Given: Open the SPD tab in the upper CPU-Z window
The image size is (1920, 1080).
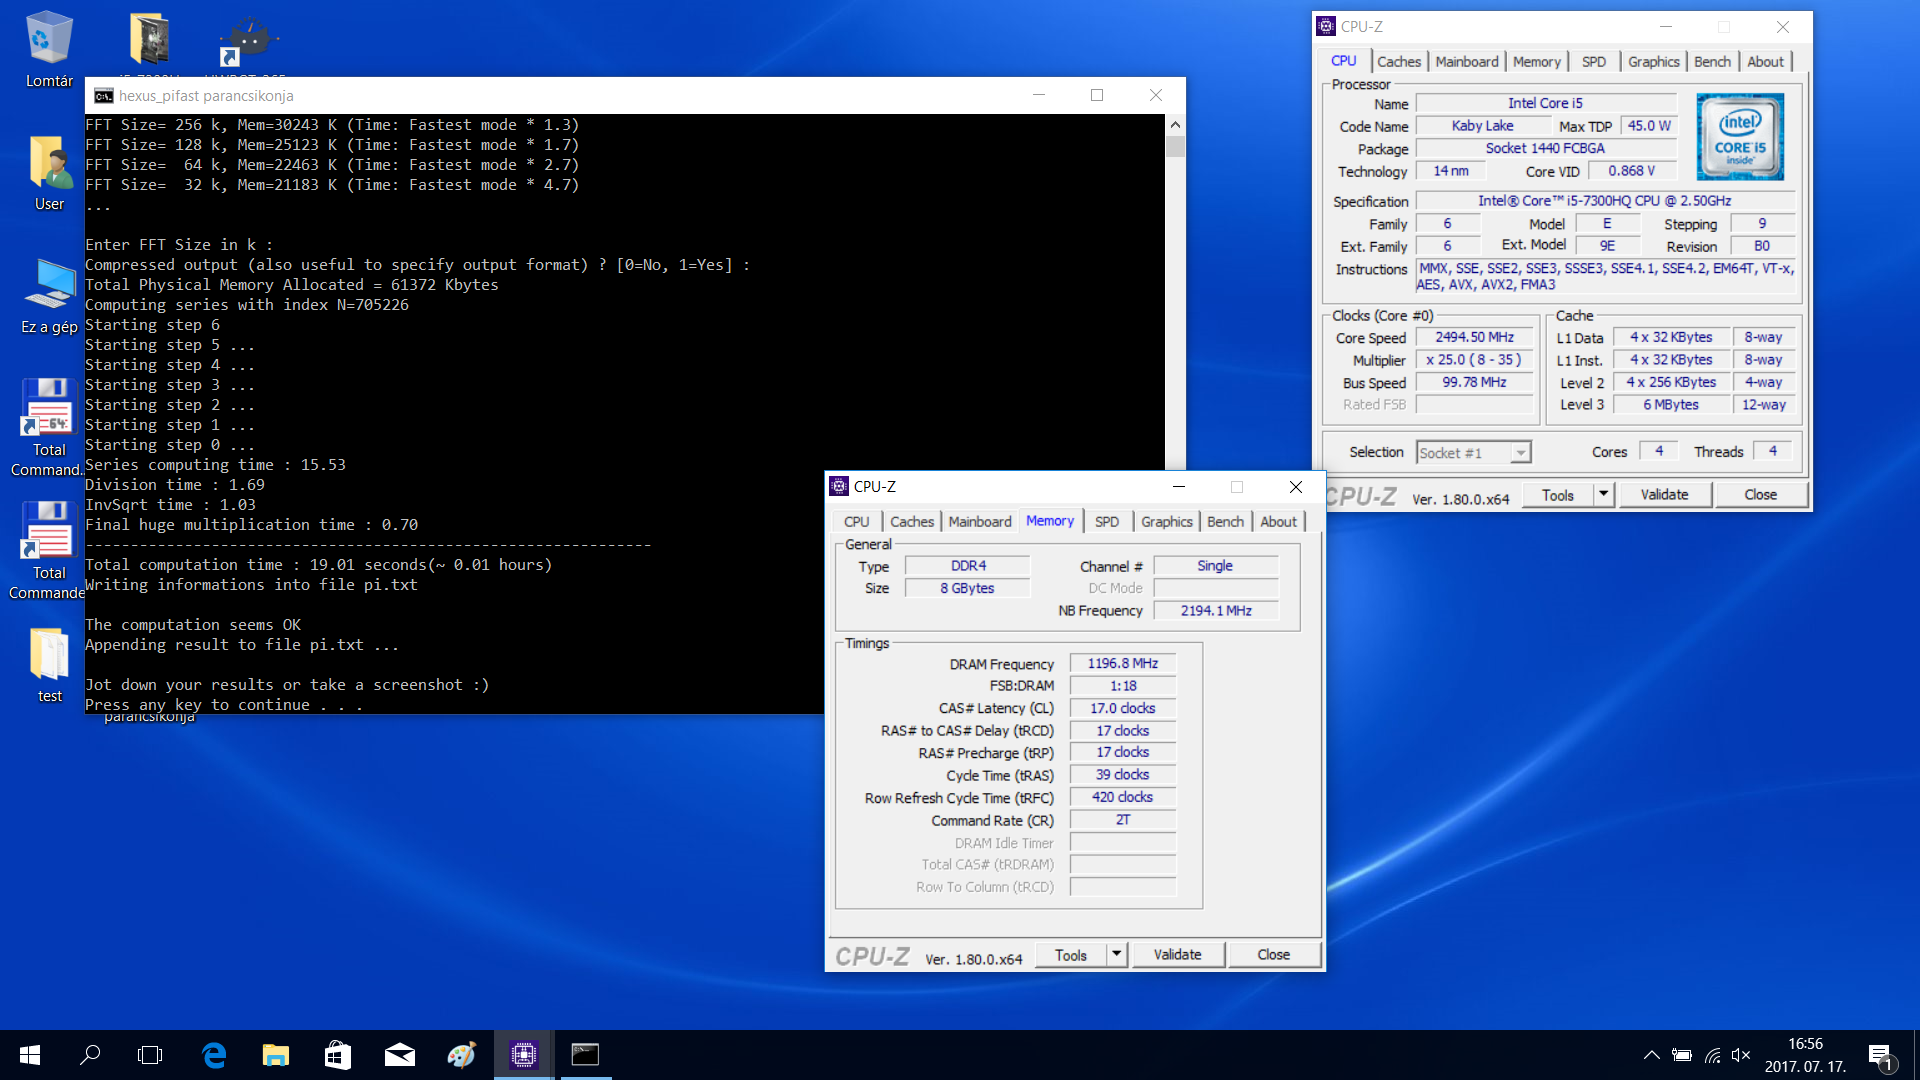Looking at the screenshot, I should [1594, 62].
